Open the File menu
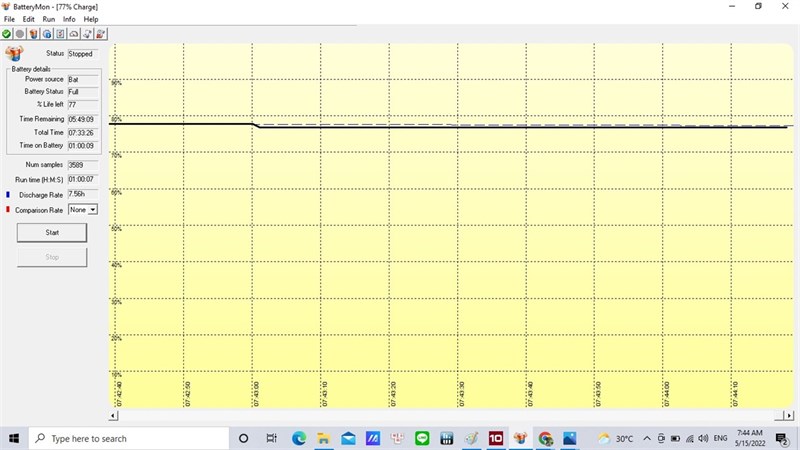This screenshot has height=450, width=800. [x=9, y=19]
